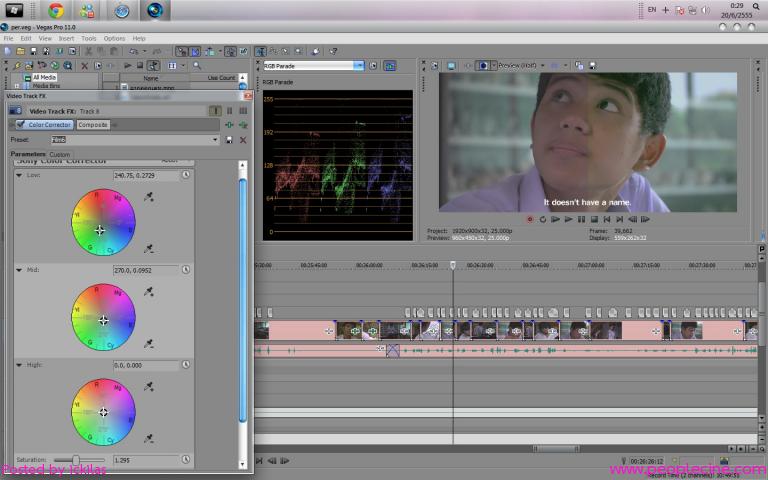Screen dimensions: 768x480
Task: Click the preview Record red button
Action: 529,219
